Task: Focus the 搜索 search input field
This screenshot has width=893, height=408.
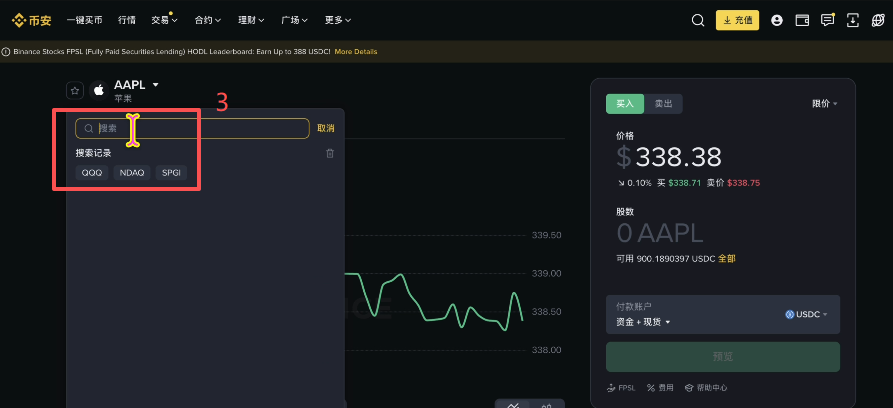Action: (x=192, y=129)
